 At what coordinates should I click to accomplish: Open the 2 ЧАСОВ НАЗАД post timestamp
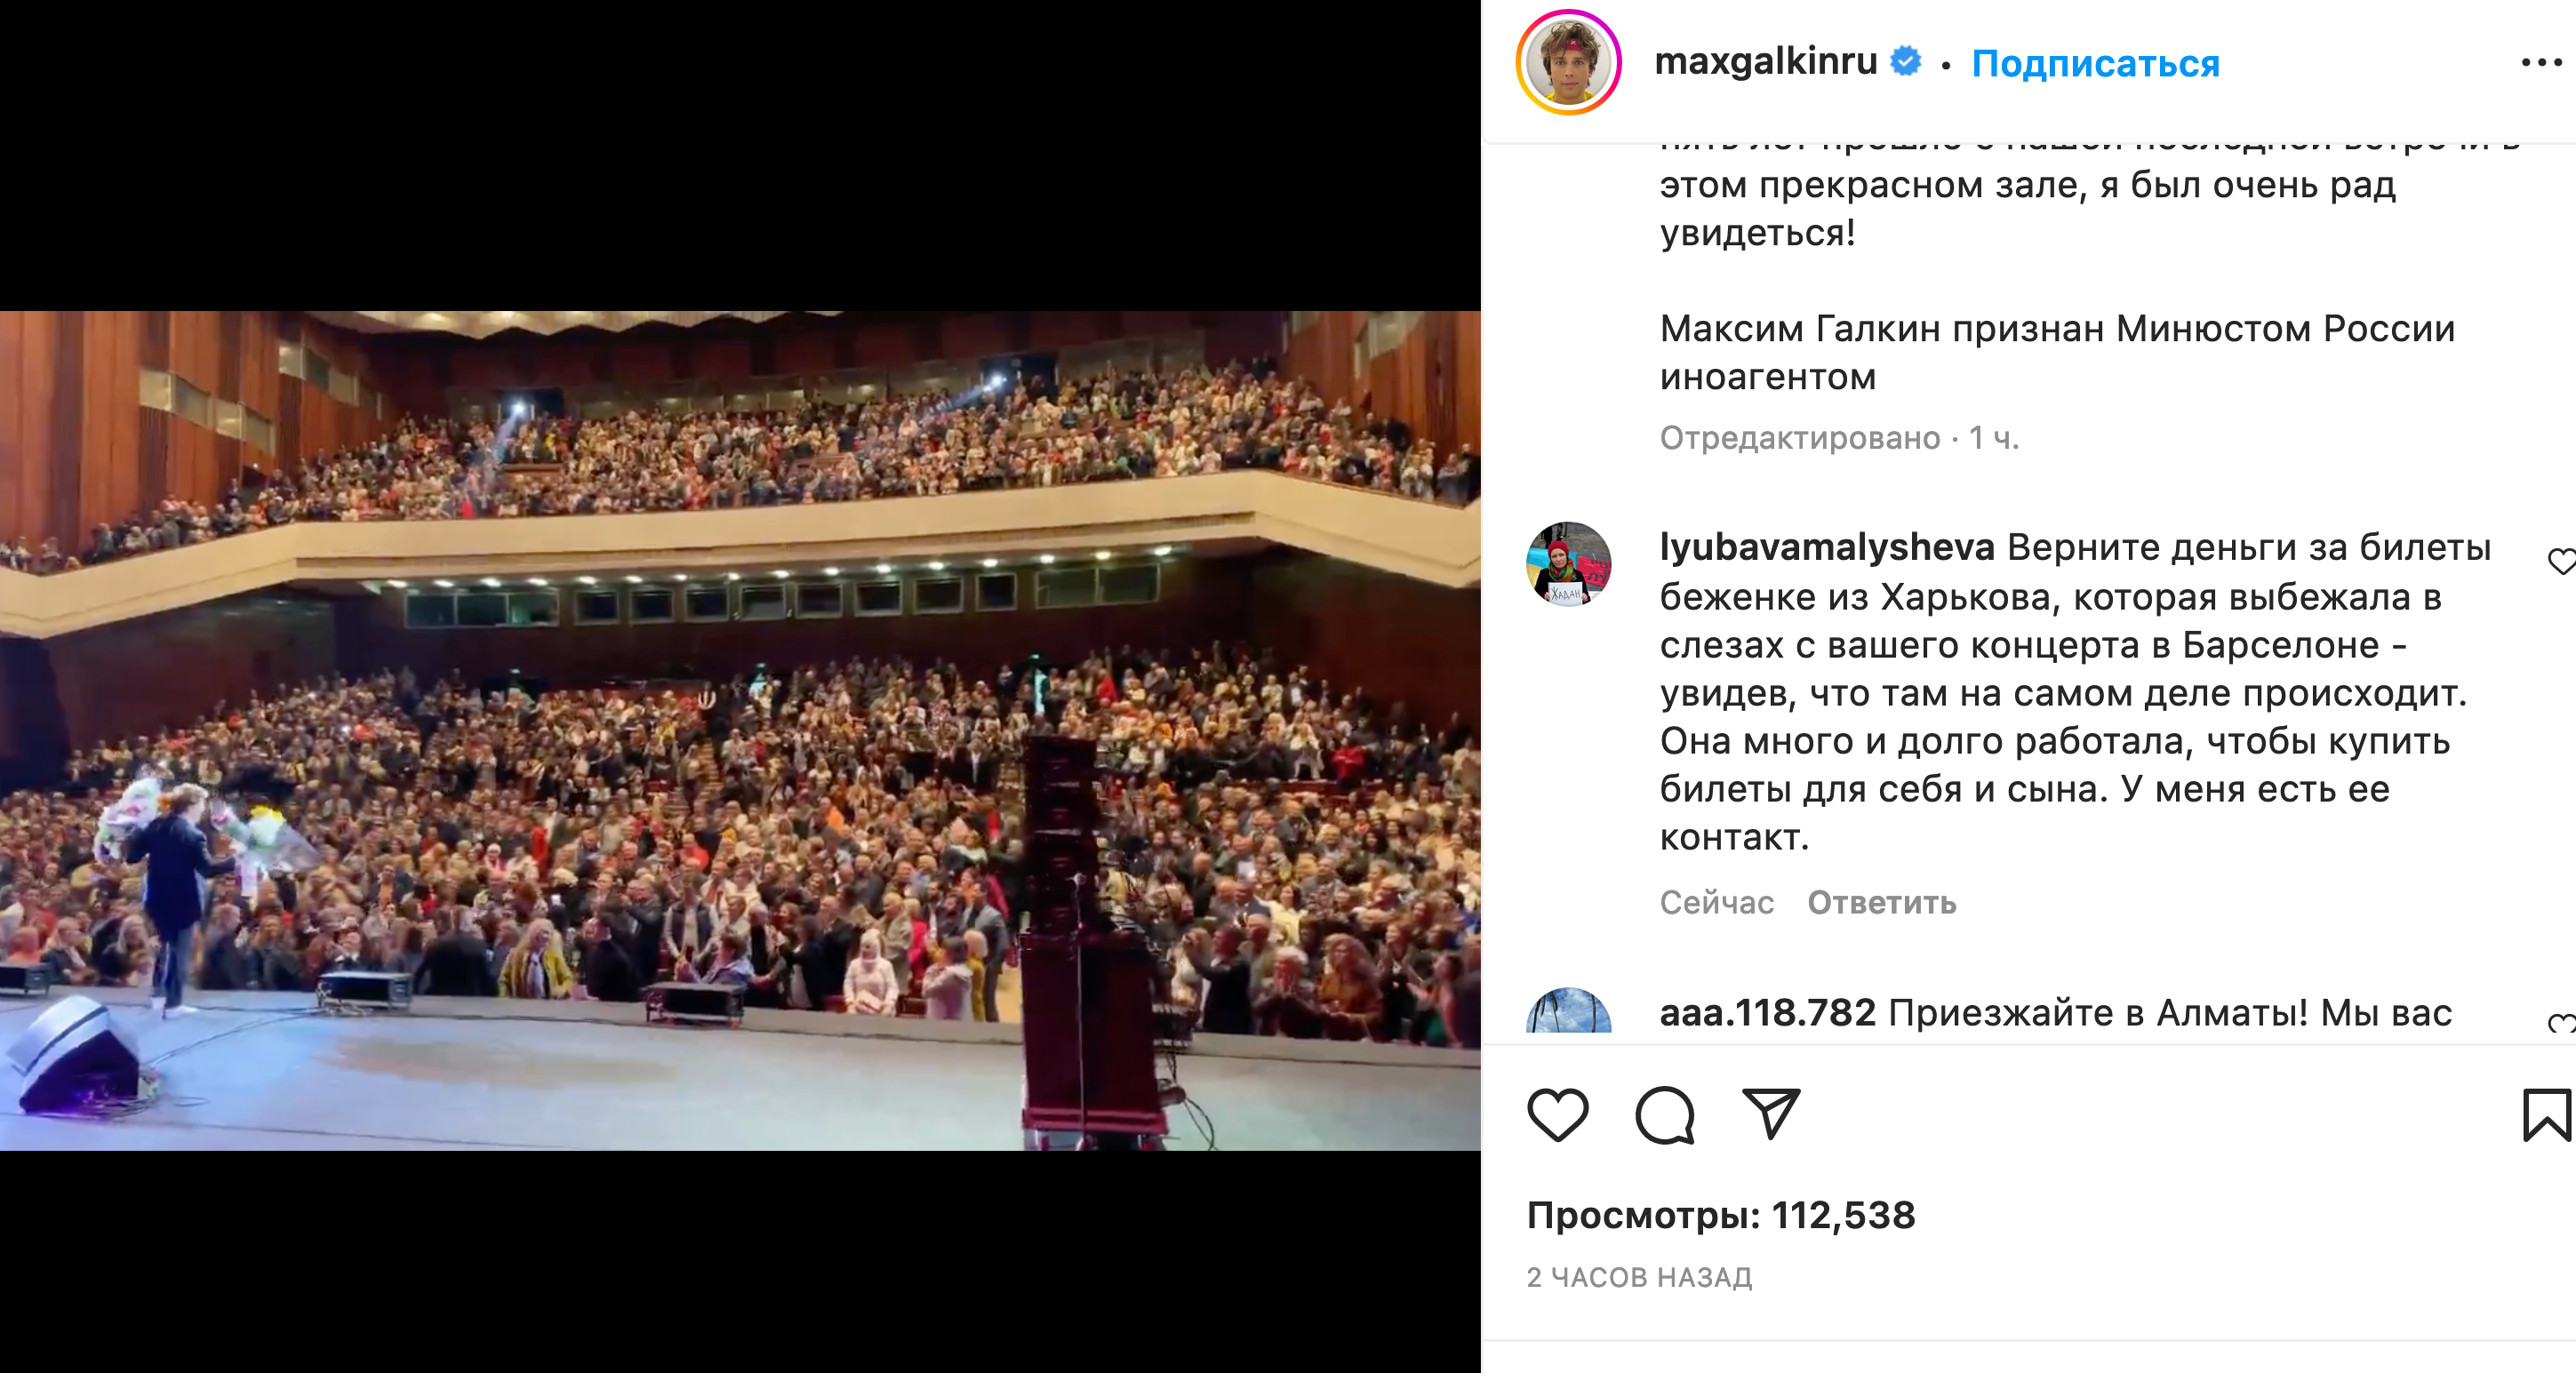tap(1639, 1277)
